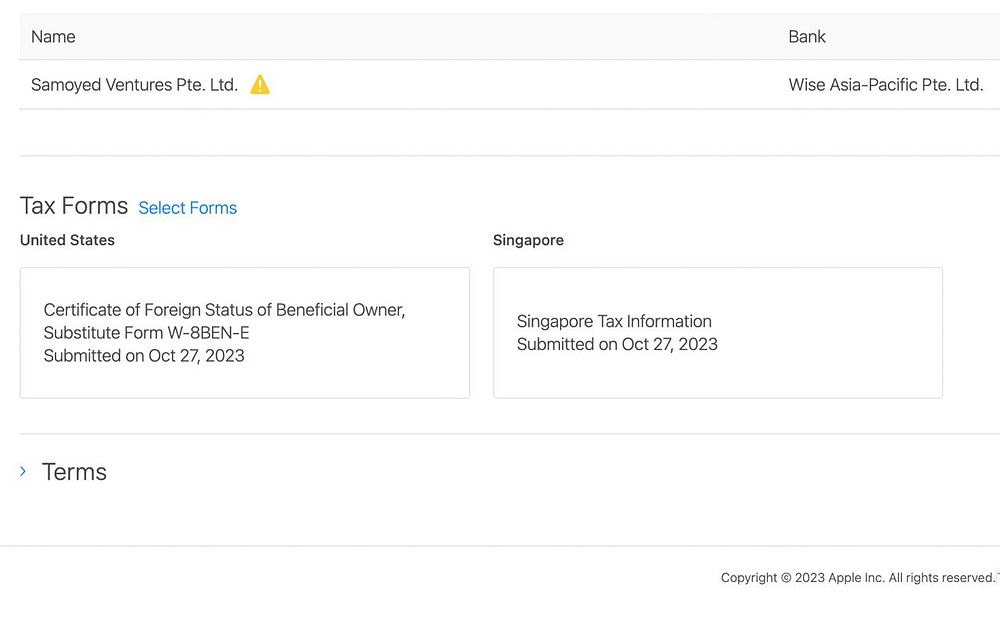Open the Select Forms link
The image size is (1000, 636).
coord(188,208)
